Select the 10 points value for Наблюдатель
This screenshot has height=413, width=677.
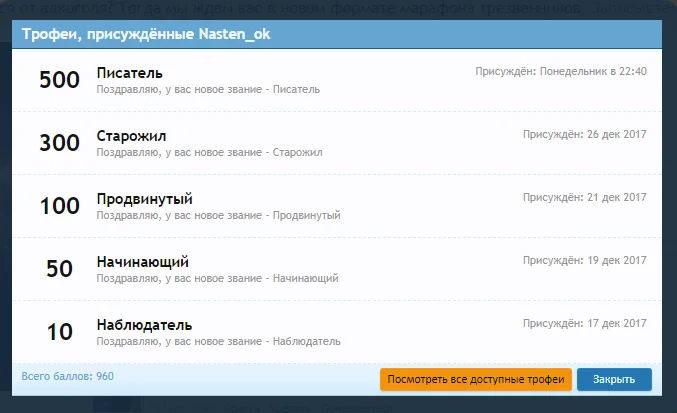(x=60, y=332)
